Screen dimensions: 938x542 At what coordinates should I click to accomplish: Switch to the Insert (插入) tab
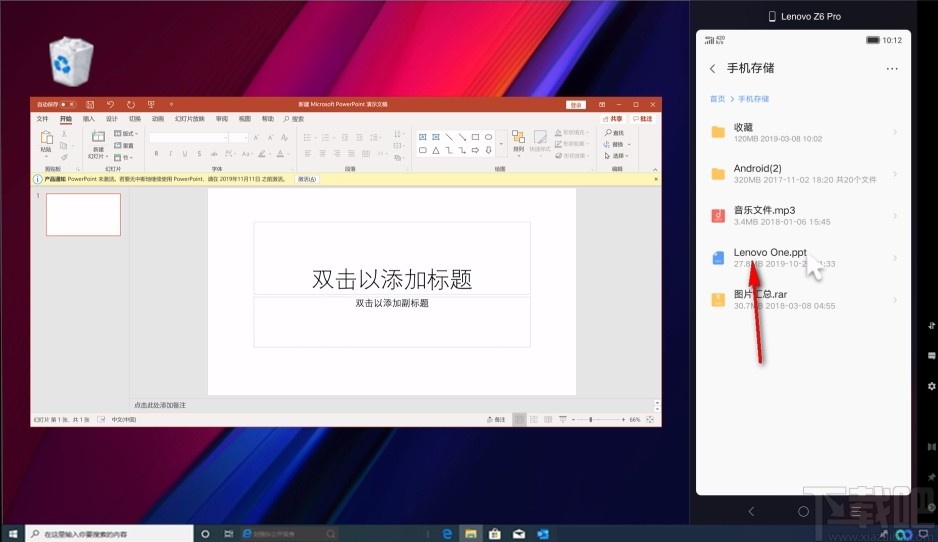[x=89, y=118]
